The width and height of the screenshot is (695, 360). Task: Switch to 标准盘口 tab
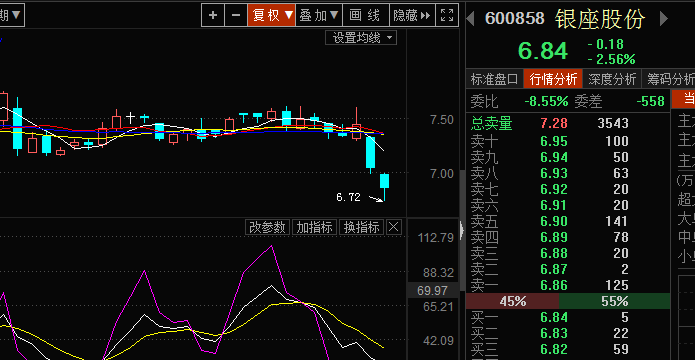click(494, 79)
